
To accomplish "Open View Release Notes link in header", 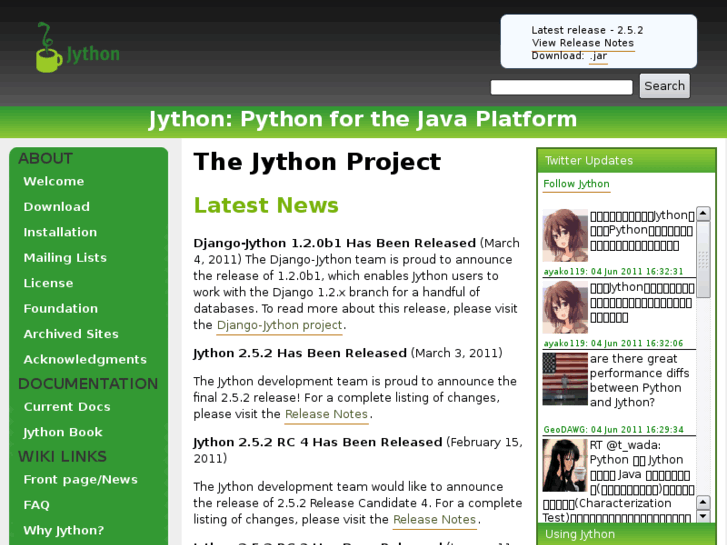I will (x=583, y=43).
